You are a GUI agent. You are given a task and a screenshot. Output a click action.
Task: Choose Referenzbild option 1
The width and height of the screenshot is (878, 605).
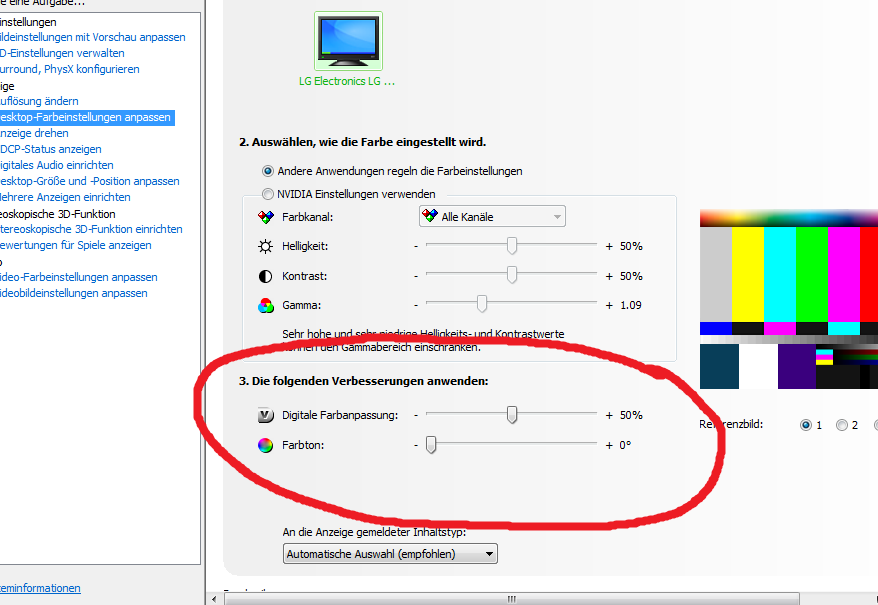pyautogui.click(x=806, y=425)
